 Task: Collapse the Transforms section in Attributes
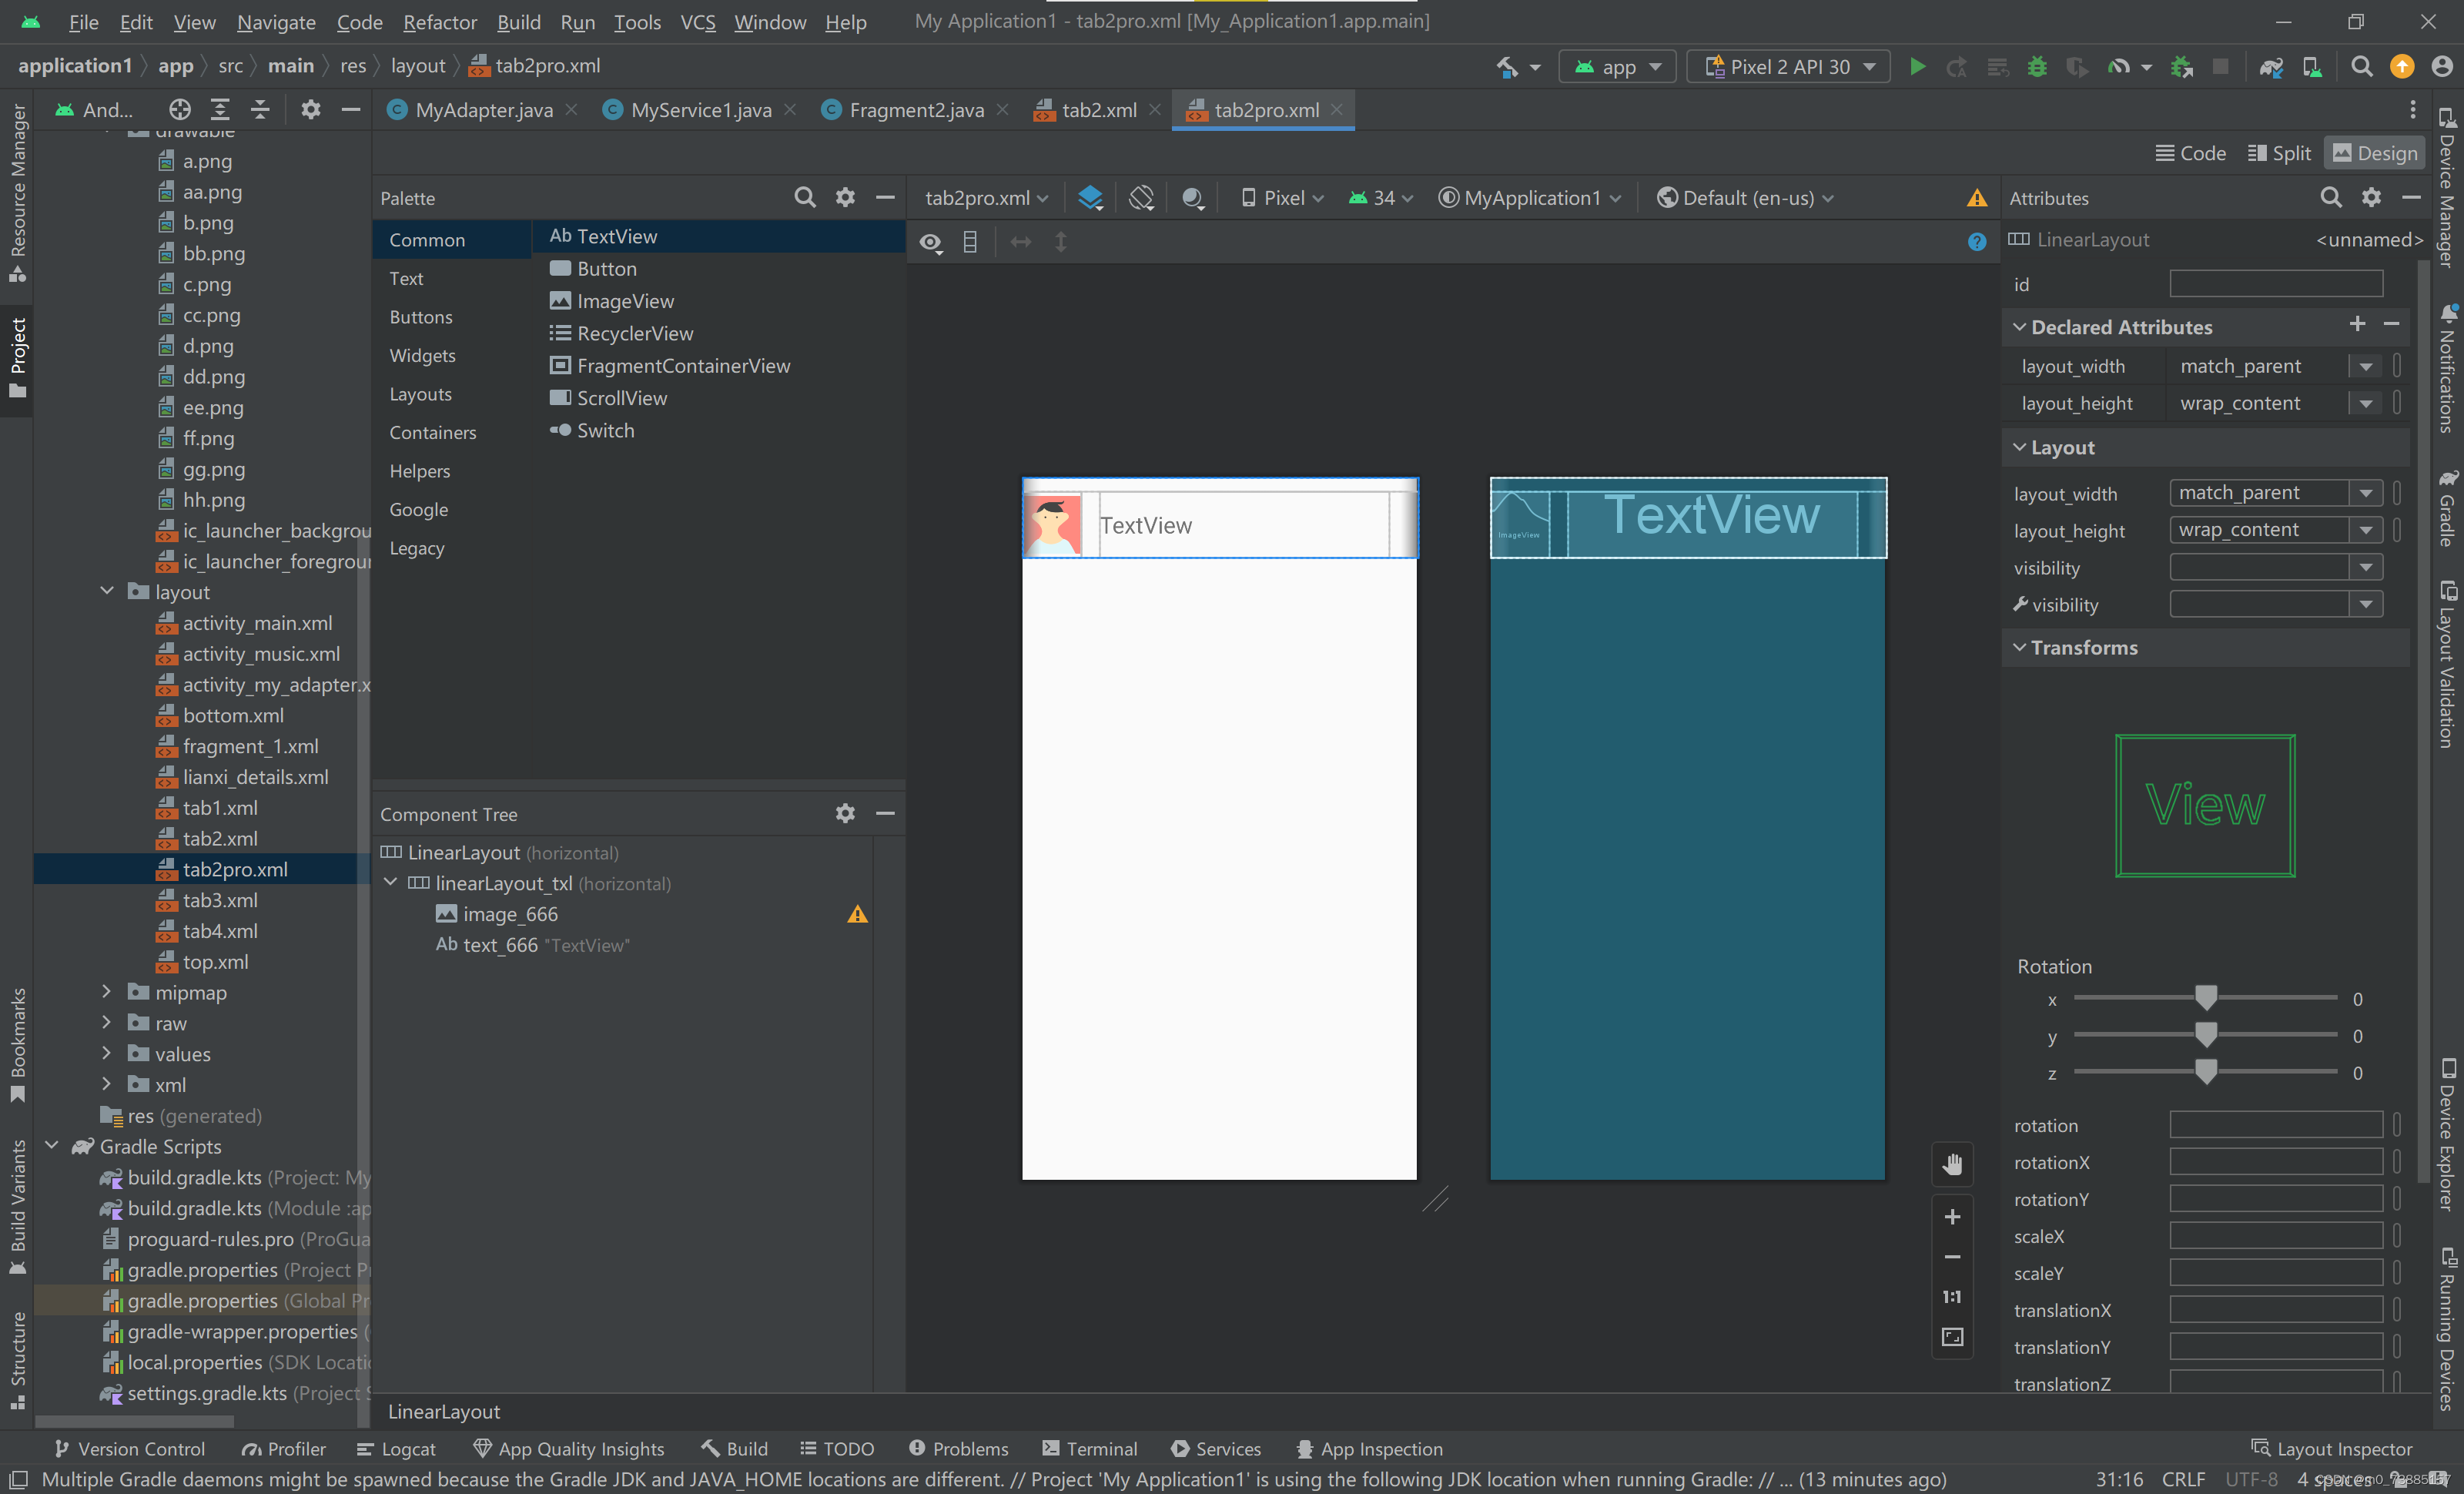[2019, 647]
